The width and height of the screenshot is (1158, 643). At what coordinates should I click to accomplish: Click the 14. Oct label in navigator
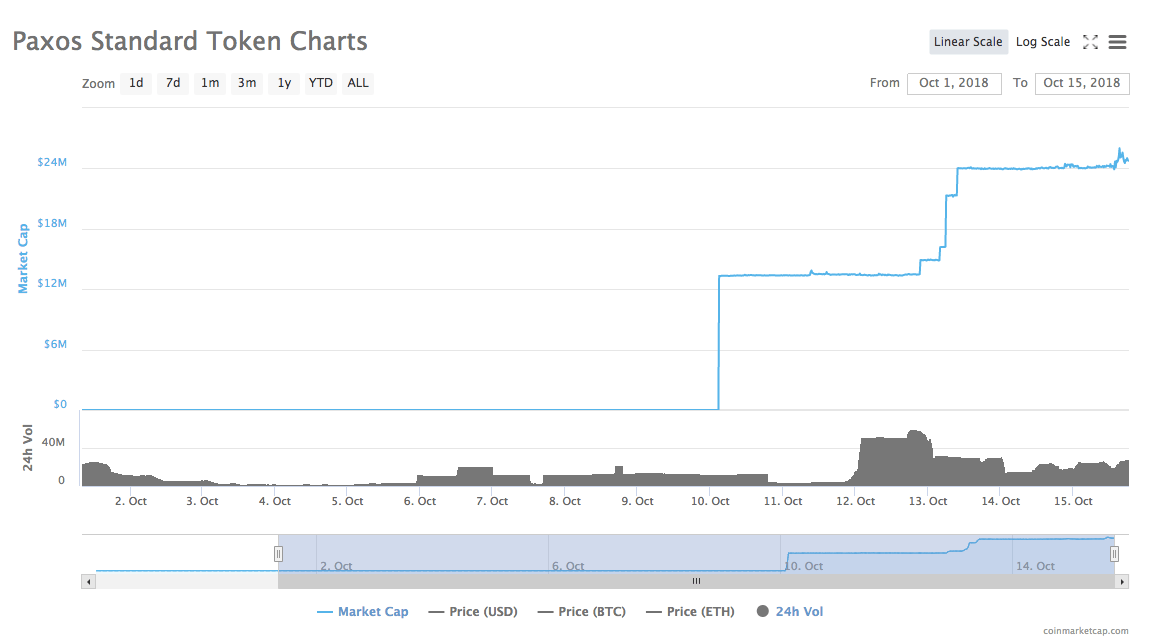coord(1035,566)
